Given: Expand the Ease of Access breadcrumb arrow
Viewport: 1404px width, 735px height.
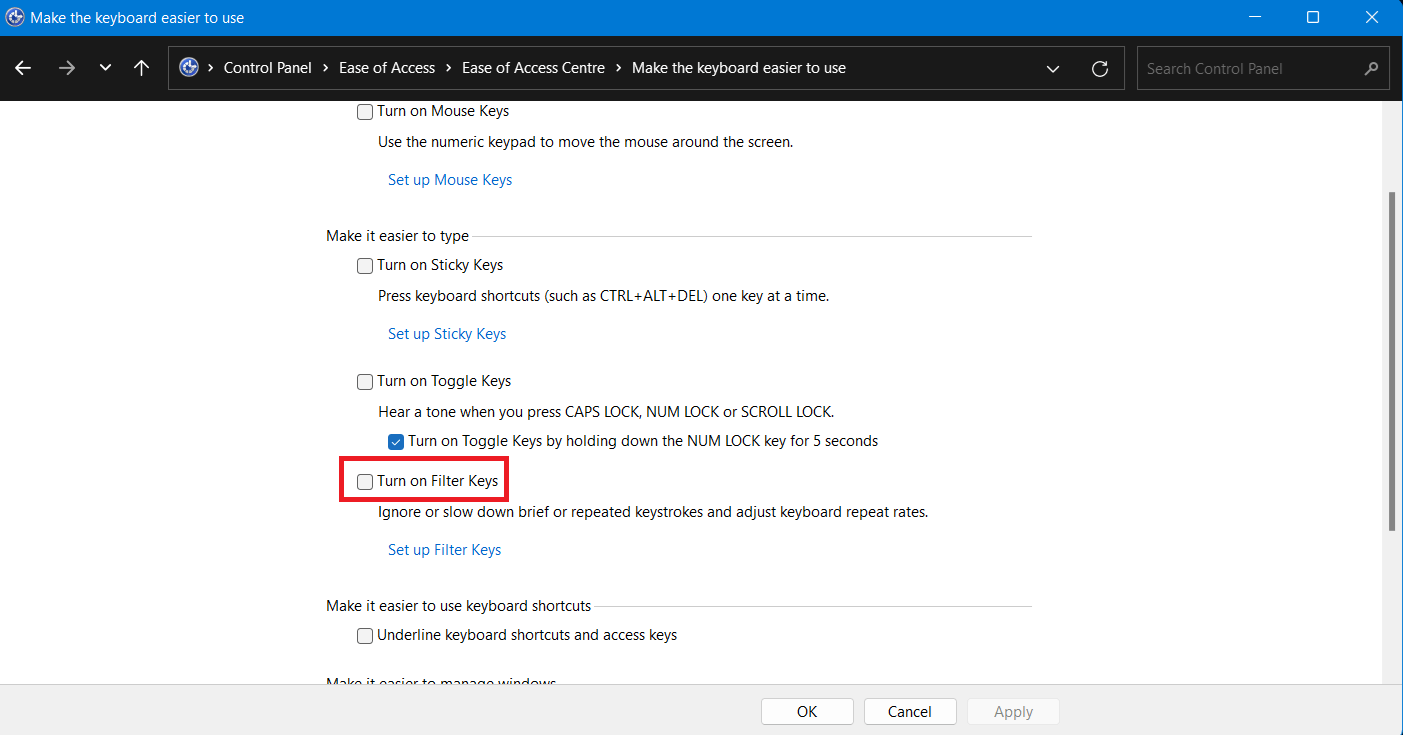Looking at the screenshot, I should point(447,67).
